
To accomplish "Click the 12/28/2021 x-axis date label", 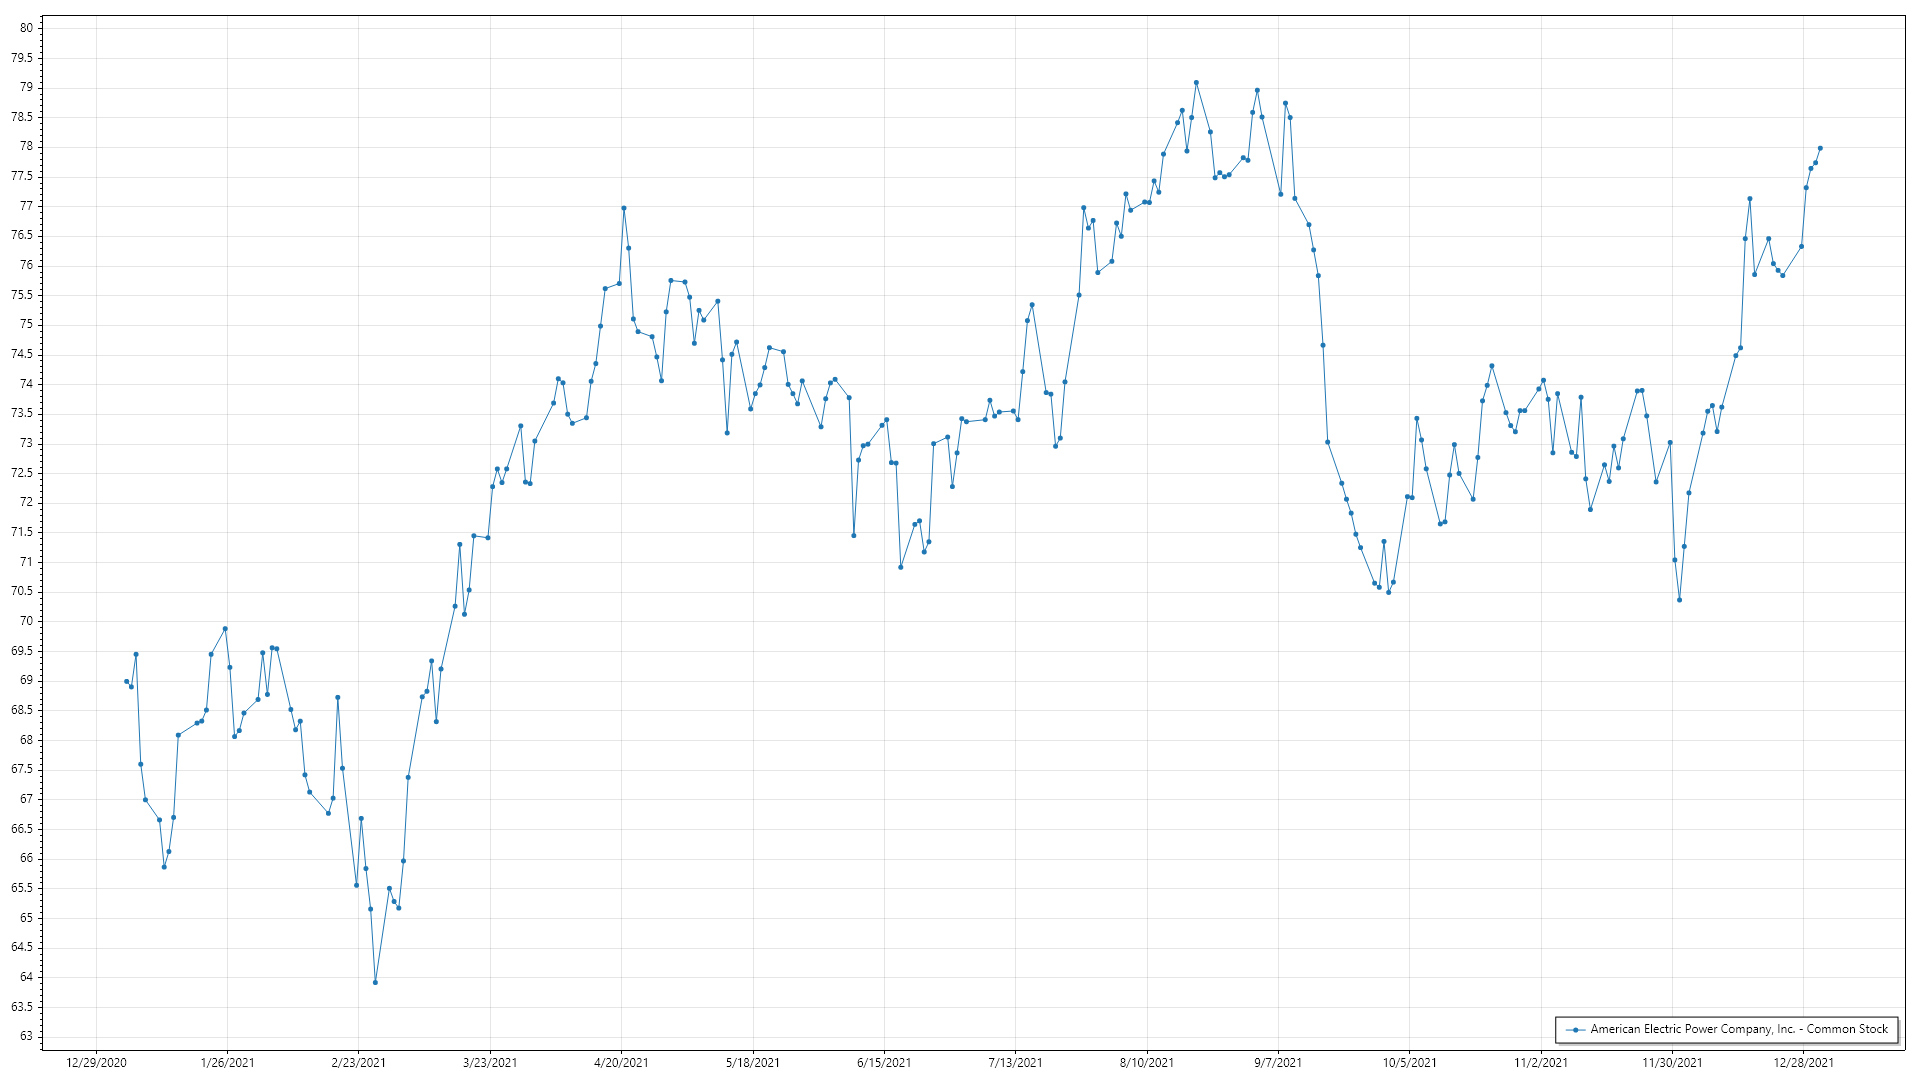I will pos(1803,1063).
